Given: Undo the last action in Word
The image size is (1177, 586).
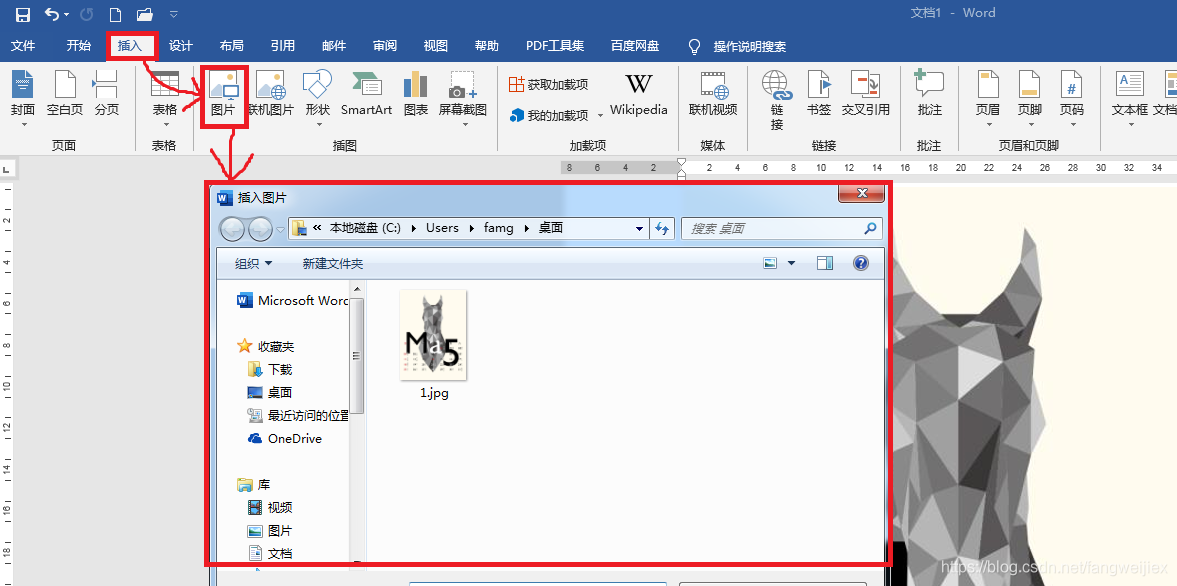Looking at the screenshot, I should (x=52, y=14).
